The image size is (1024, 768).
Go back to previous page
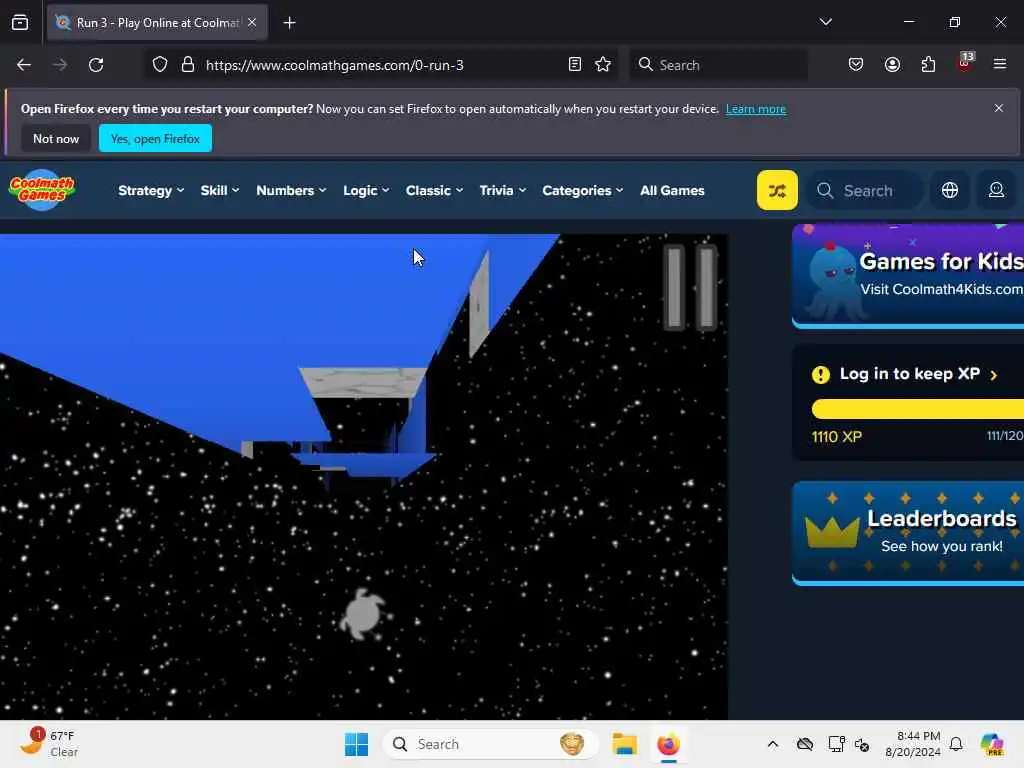tap(24, 65)
